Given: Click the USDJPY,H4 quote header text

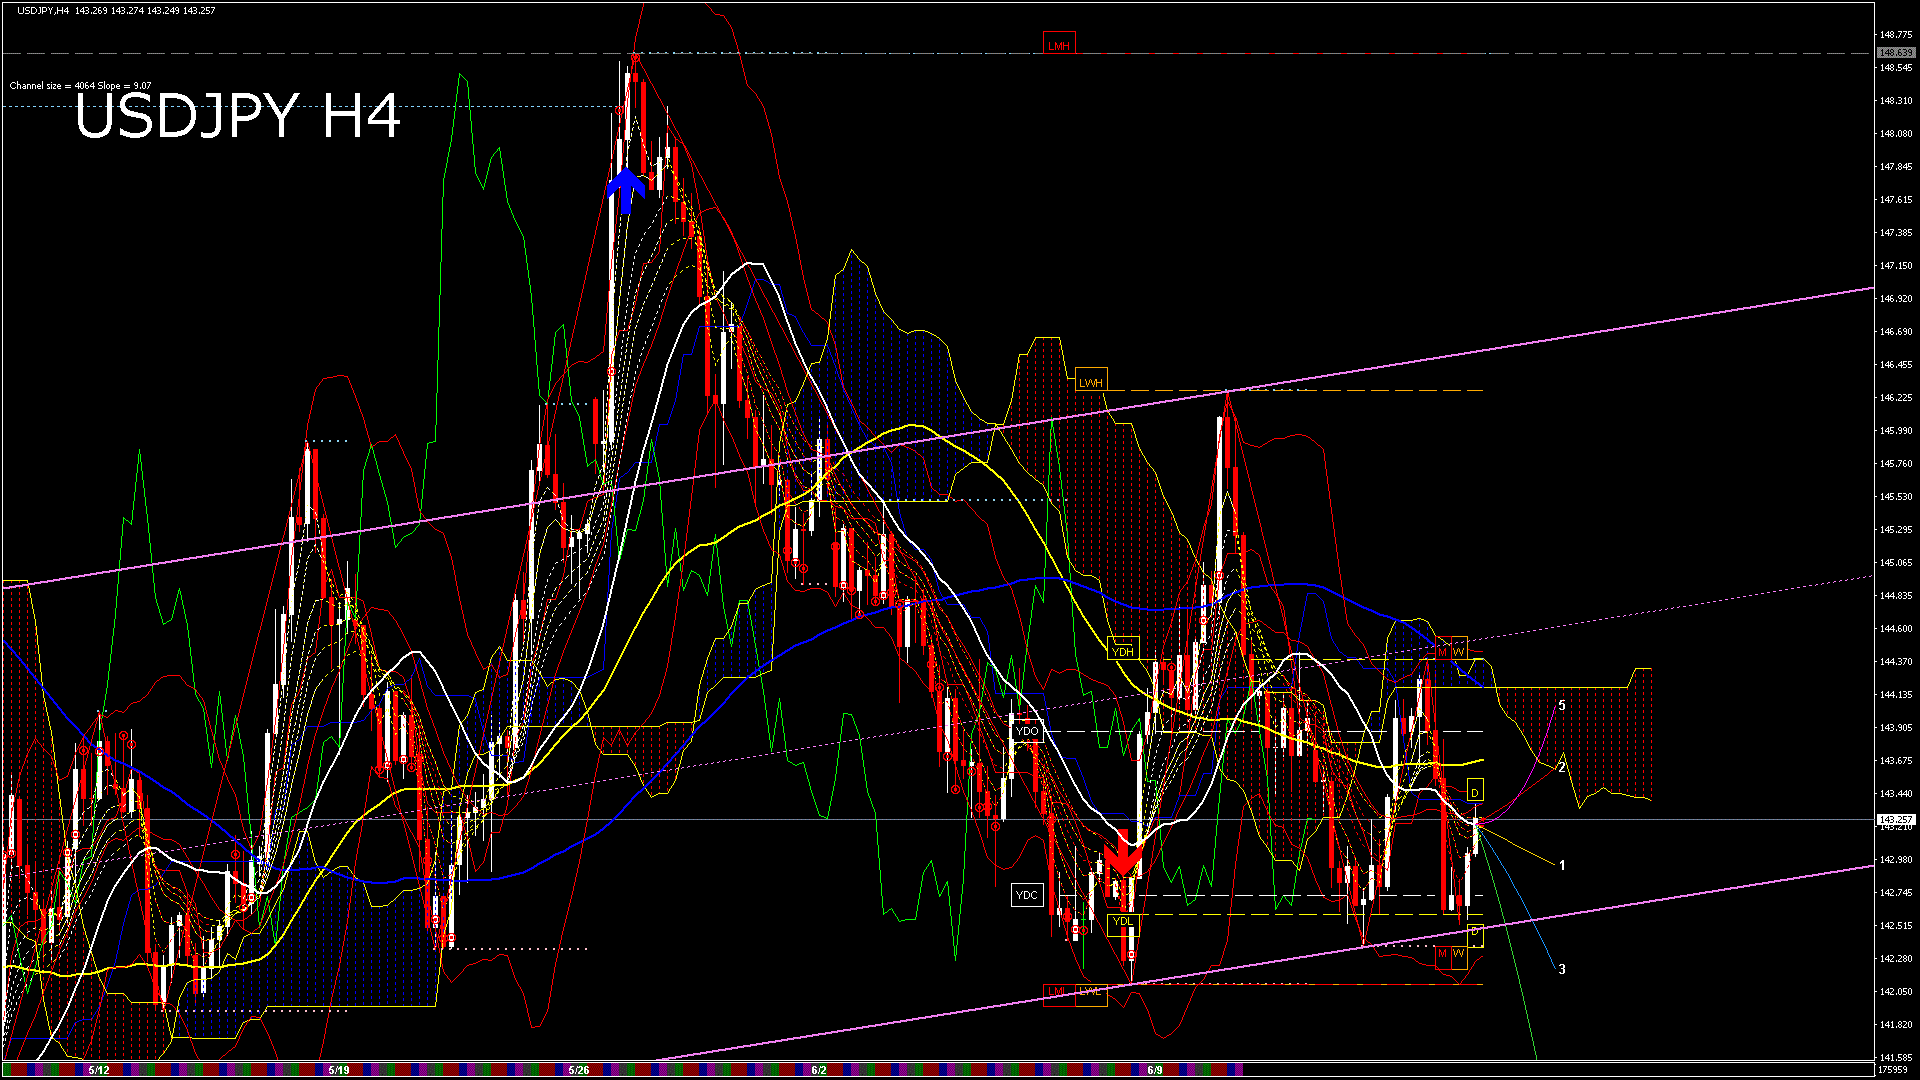Looking at the screenshot, I should pos(116,10).
